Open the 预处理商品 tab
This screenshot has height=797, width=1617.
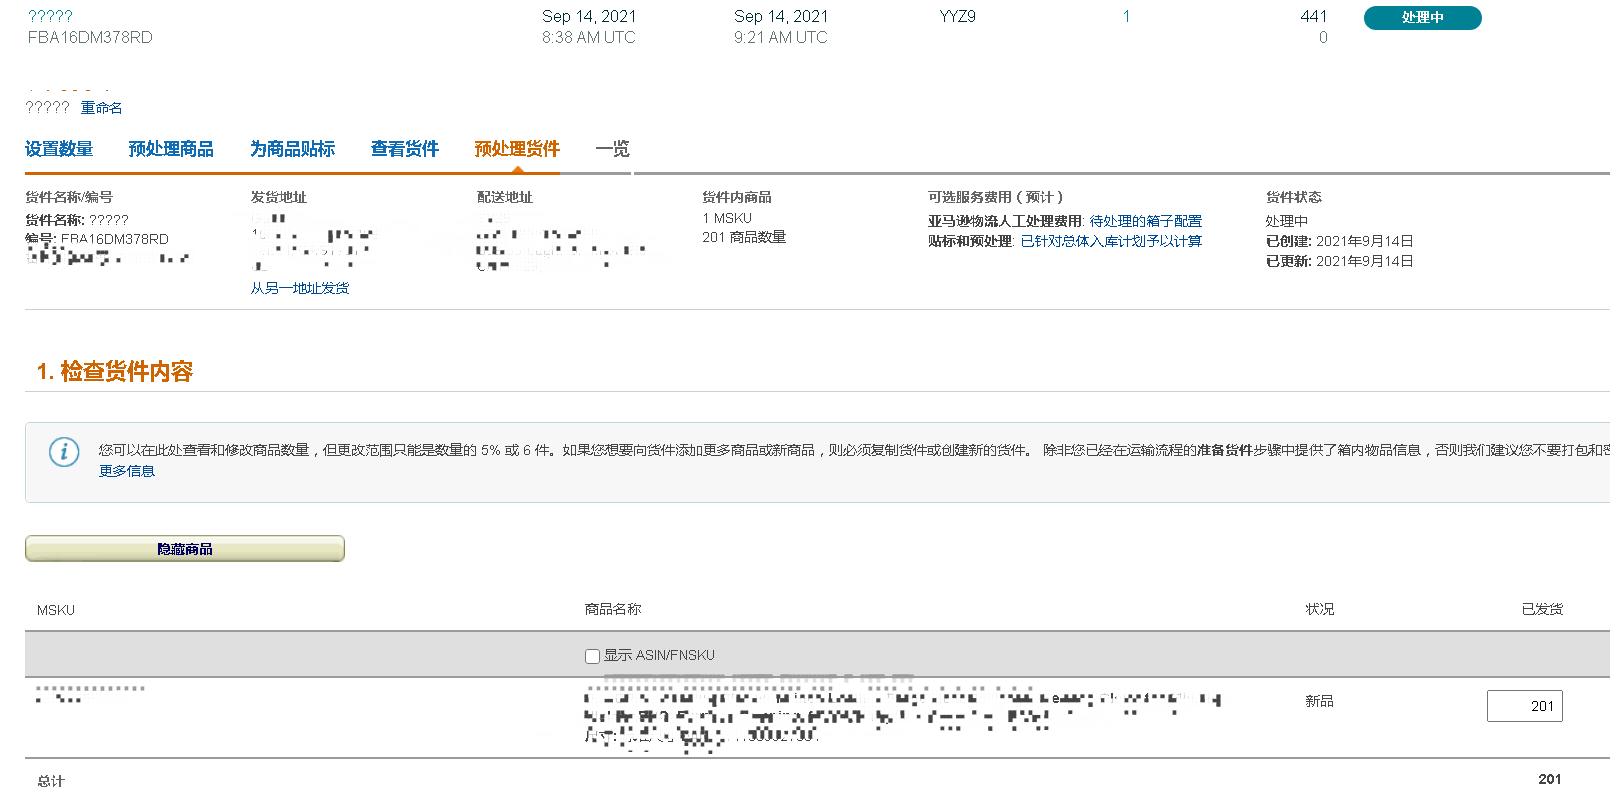coord(171,149)
